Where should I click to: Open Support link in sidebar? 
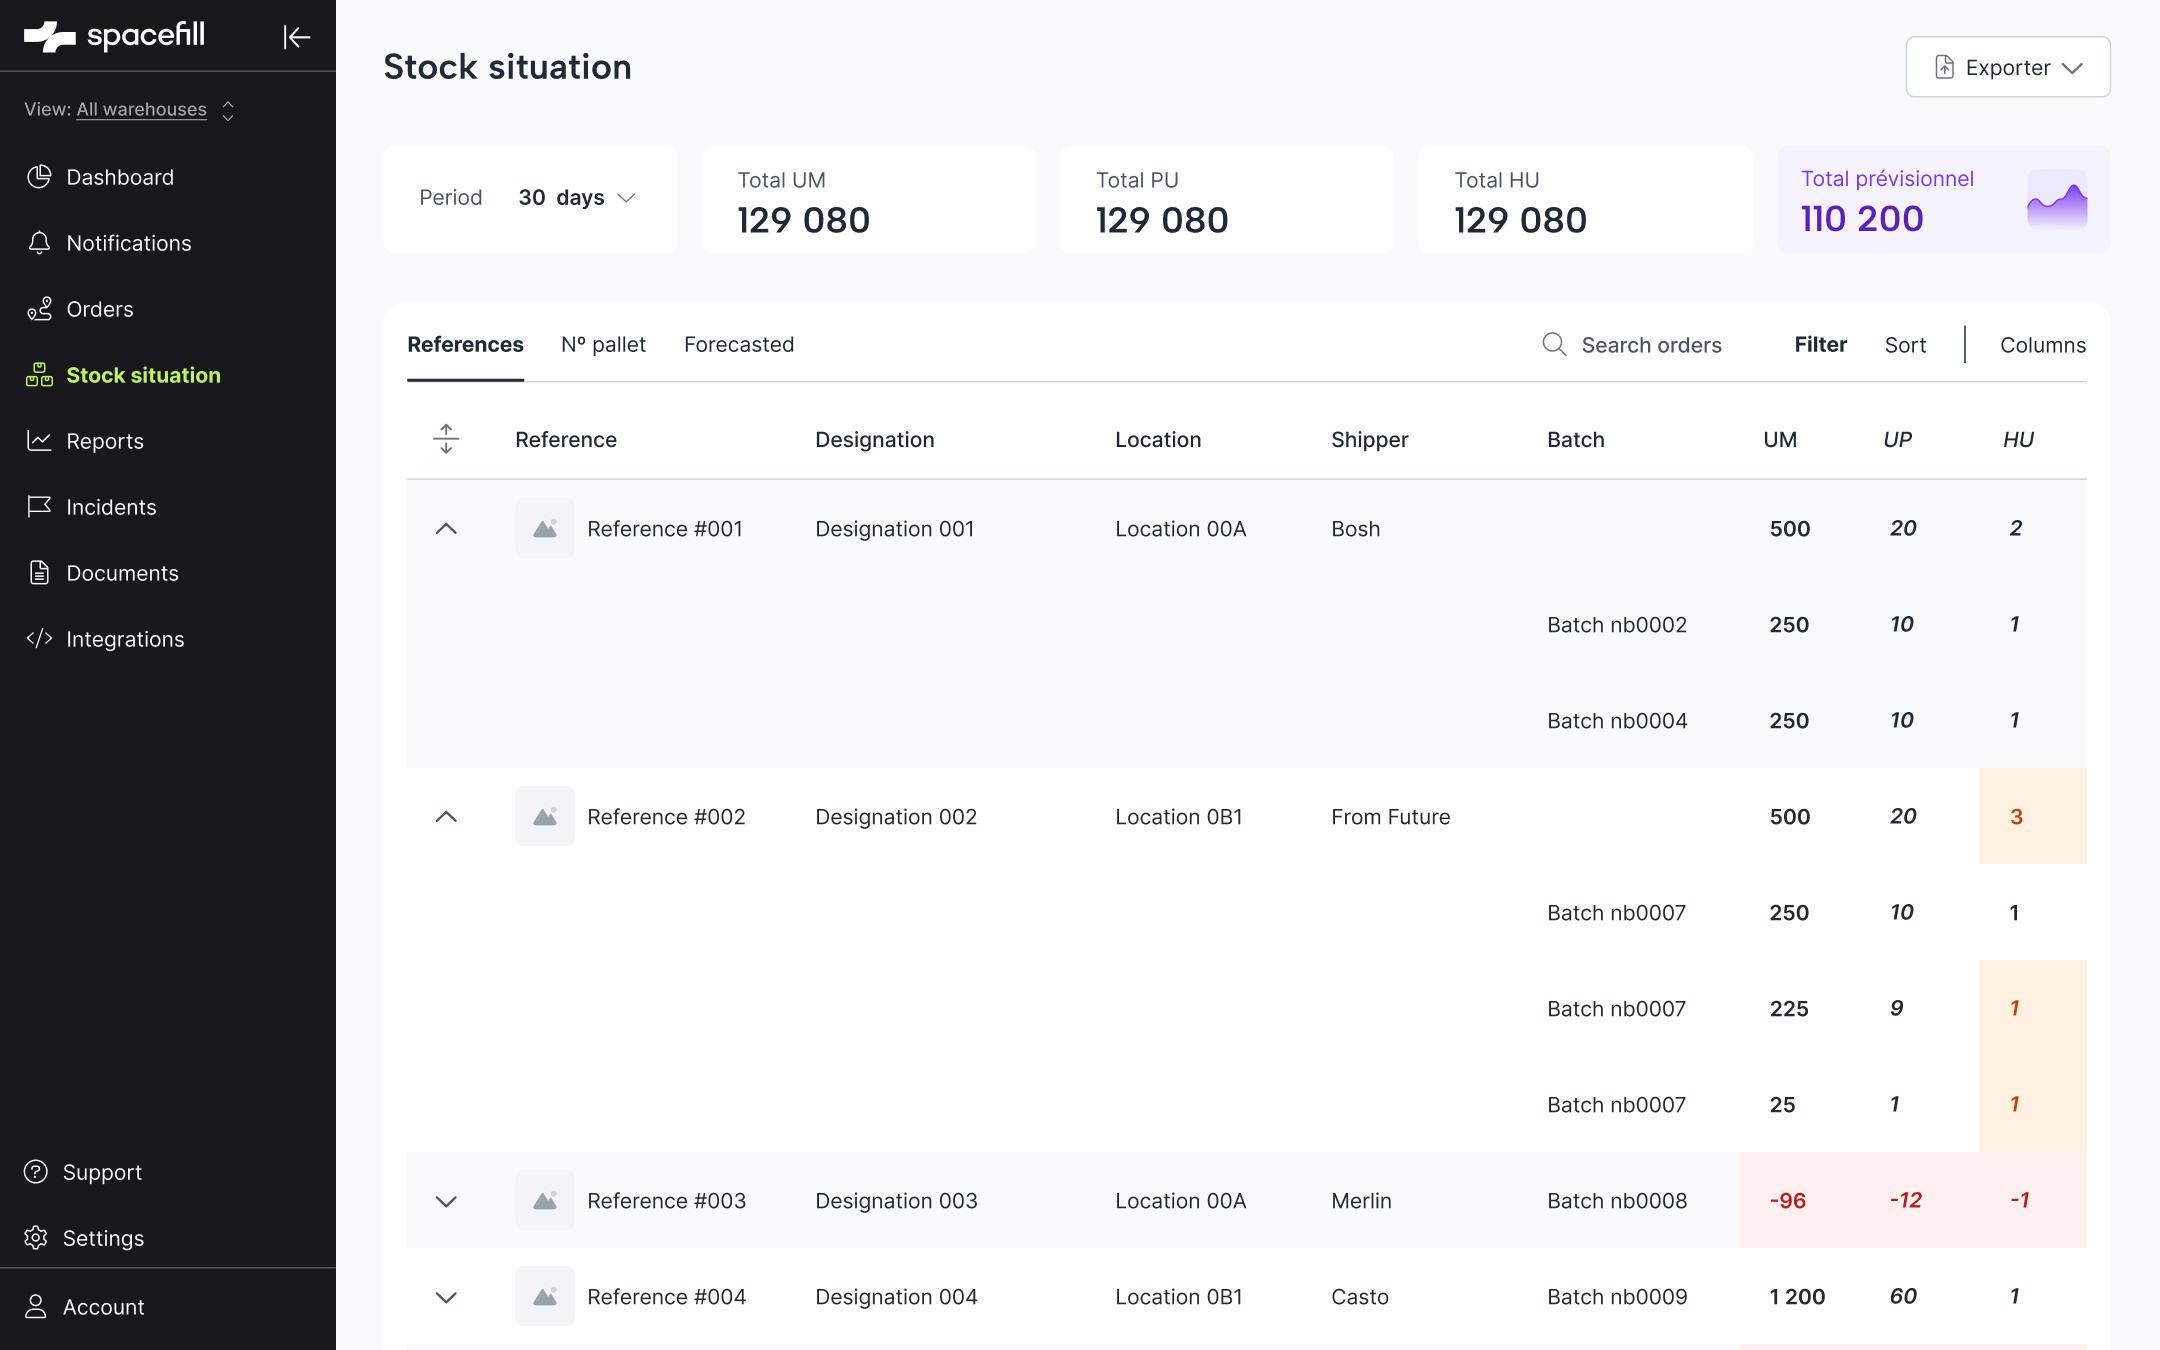102,1172
